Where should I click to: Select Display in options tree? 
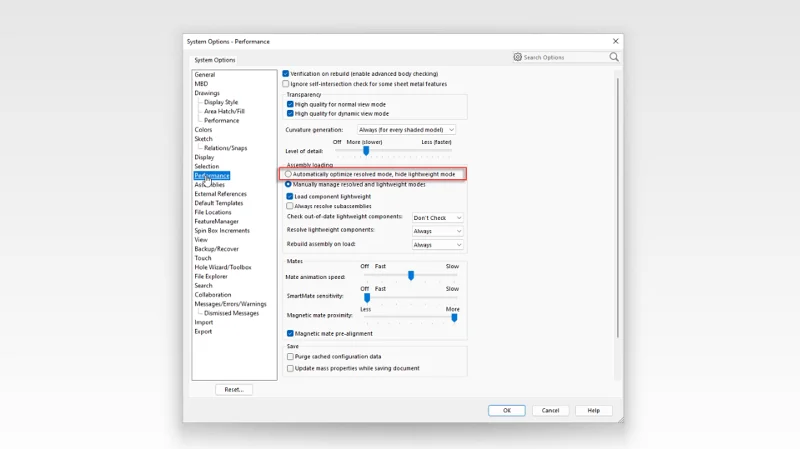[x=204, y=157]
